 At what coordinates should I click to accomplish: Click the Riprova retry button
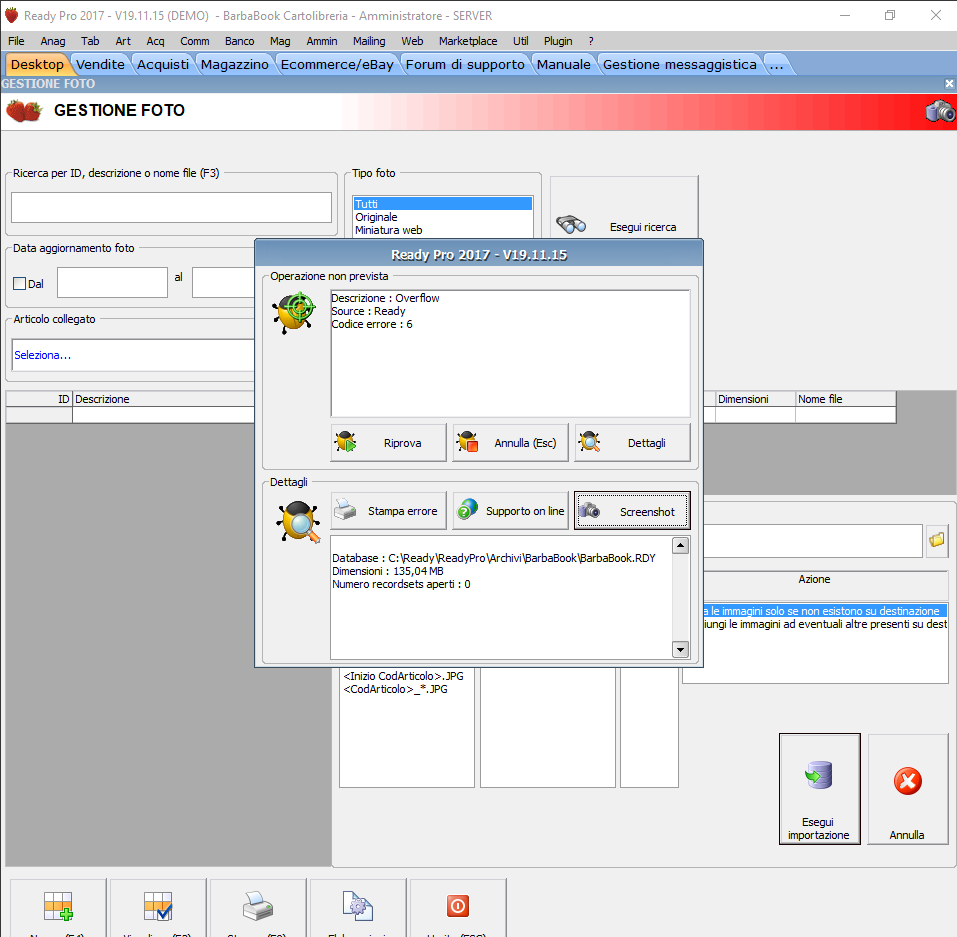point(388,443)
